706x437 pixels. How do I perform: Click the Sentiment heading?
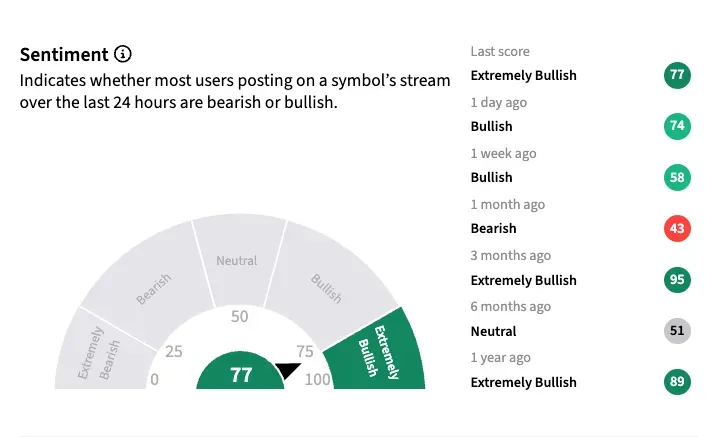pos(64,54)
